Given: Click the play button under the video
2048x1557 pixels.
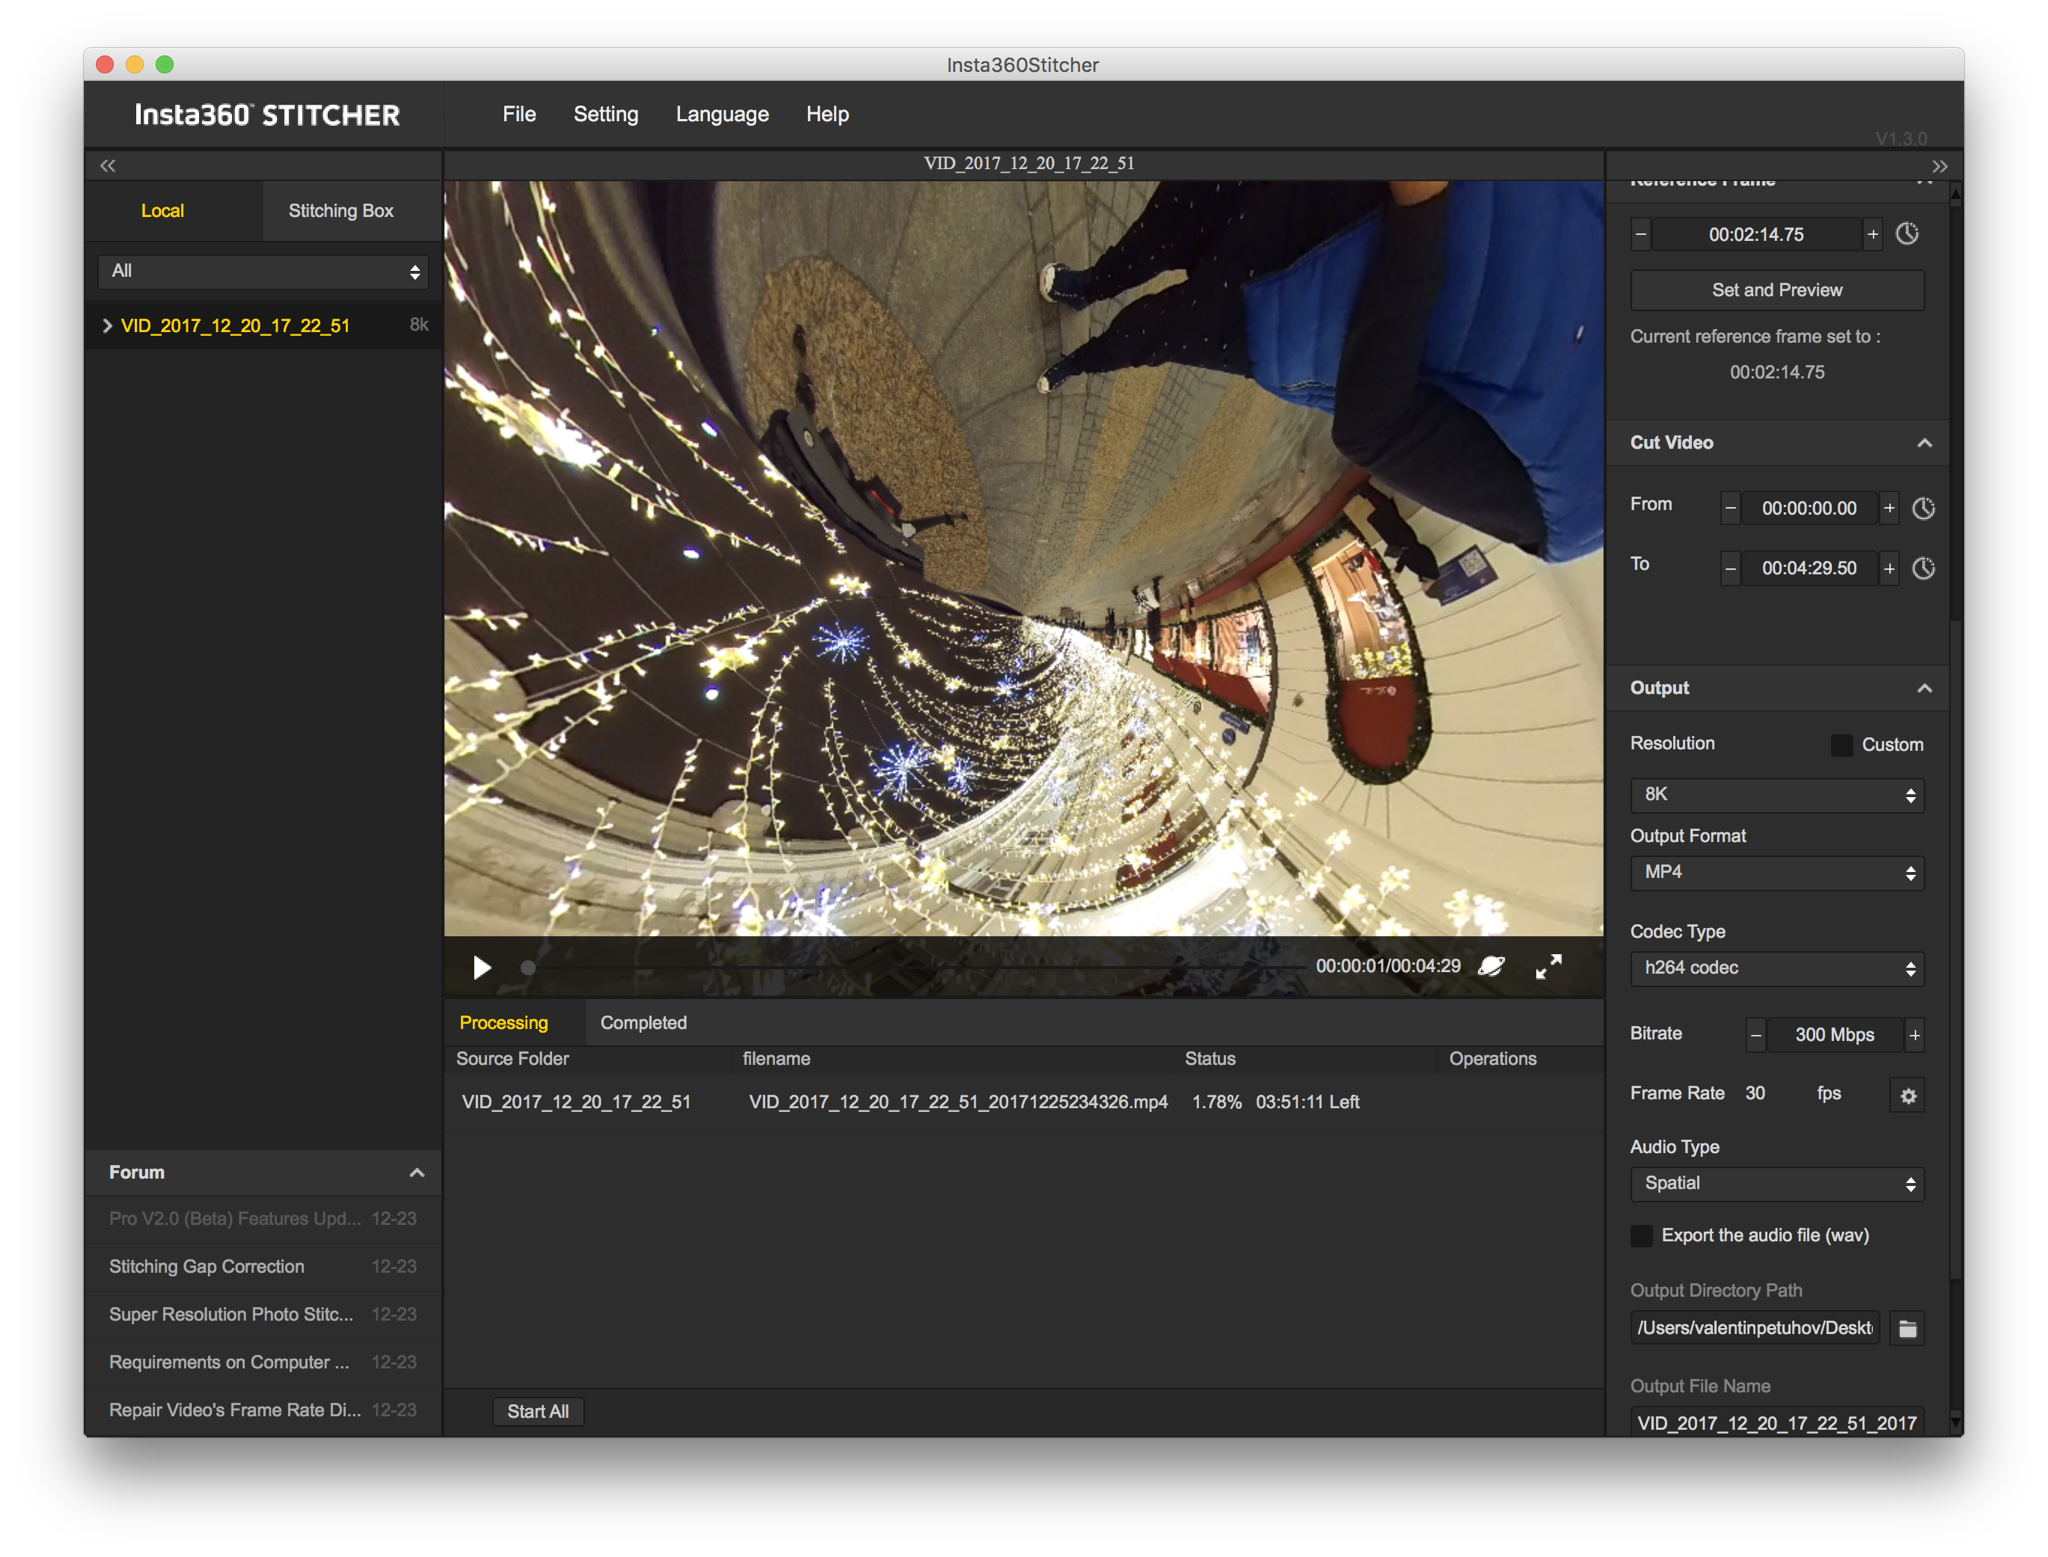Looking at the screenshot, I should [482, 967].
